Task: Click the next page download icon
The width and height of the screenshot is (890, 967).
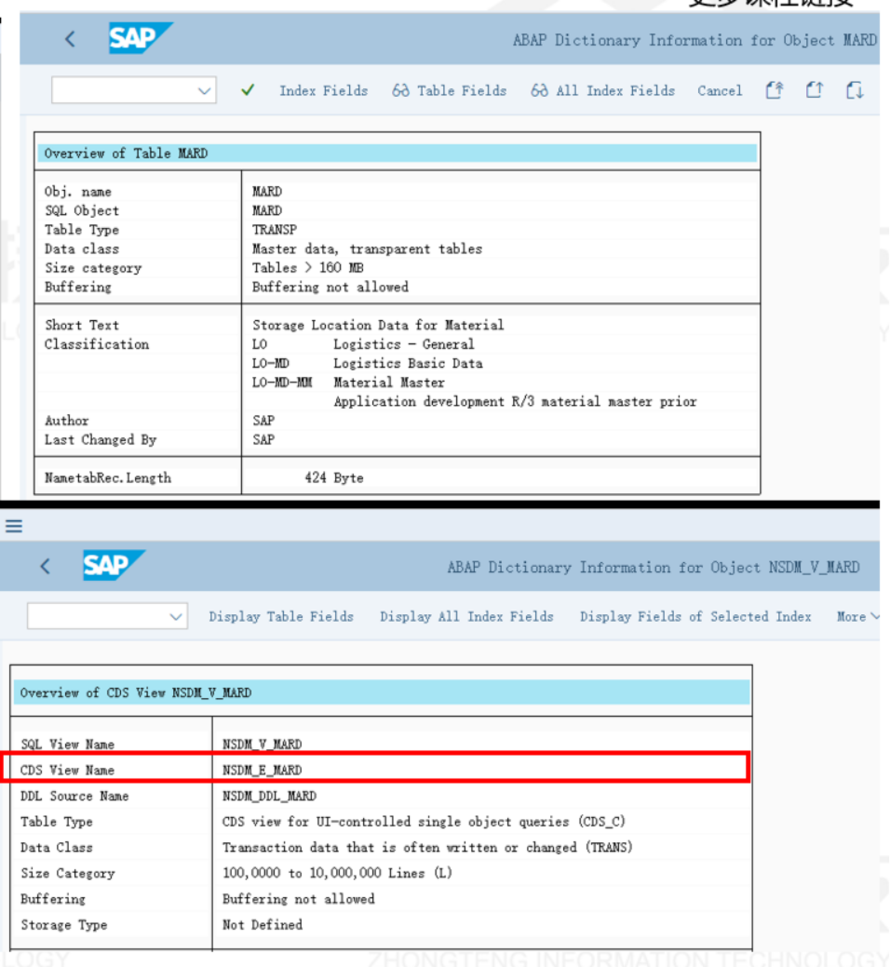Action: pyautogui.click(x=854, y=91)
